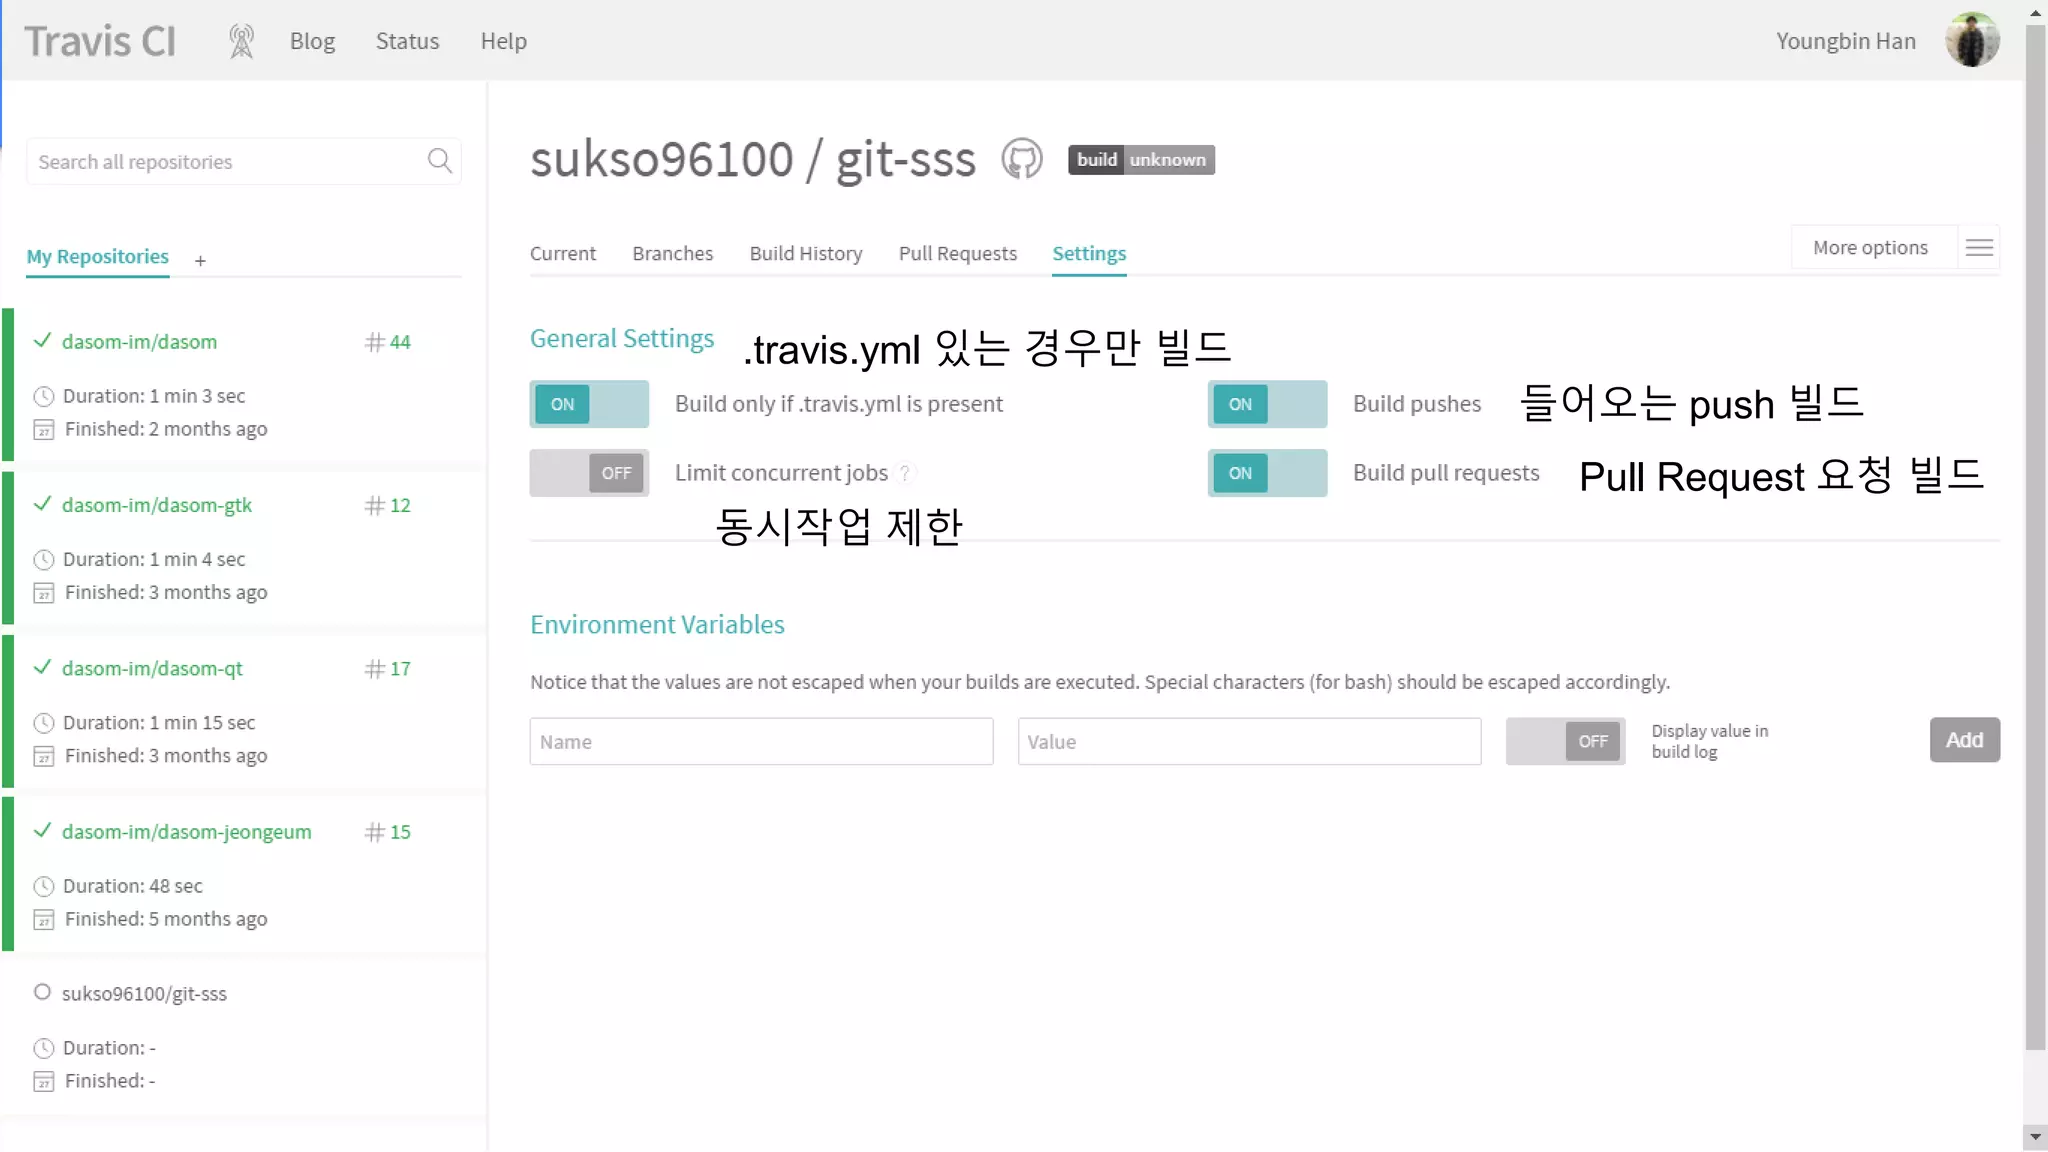
Task: Switch to the Current tab
Action: (x=563, y=253)
